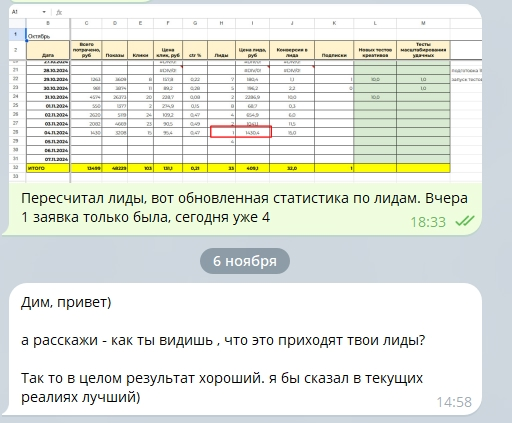
Task: Select the date cell 01.11.2024
Action: pyautogui.click(x=48, y=106)
